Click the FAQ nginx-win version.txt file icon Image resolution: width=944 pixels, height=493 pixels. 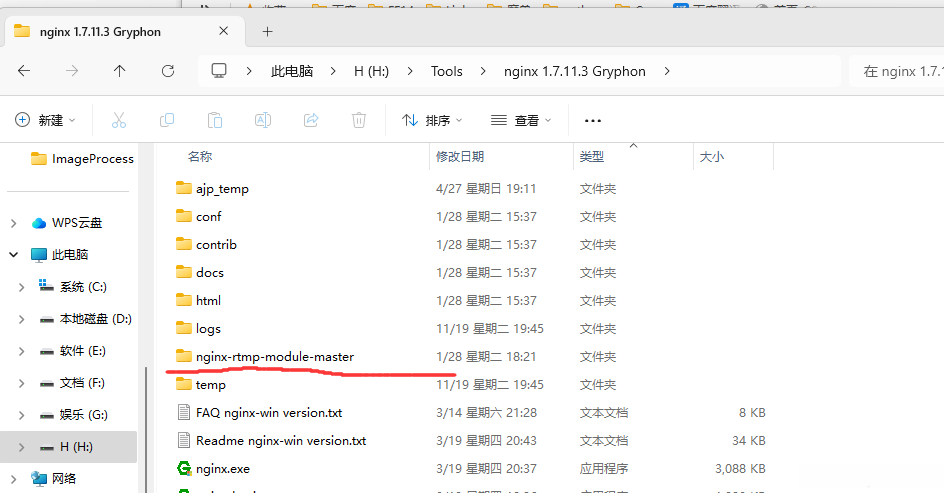[x=184, y=412]
